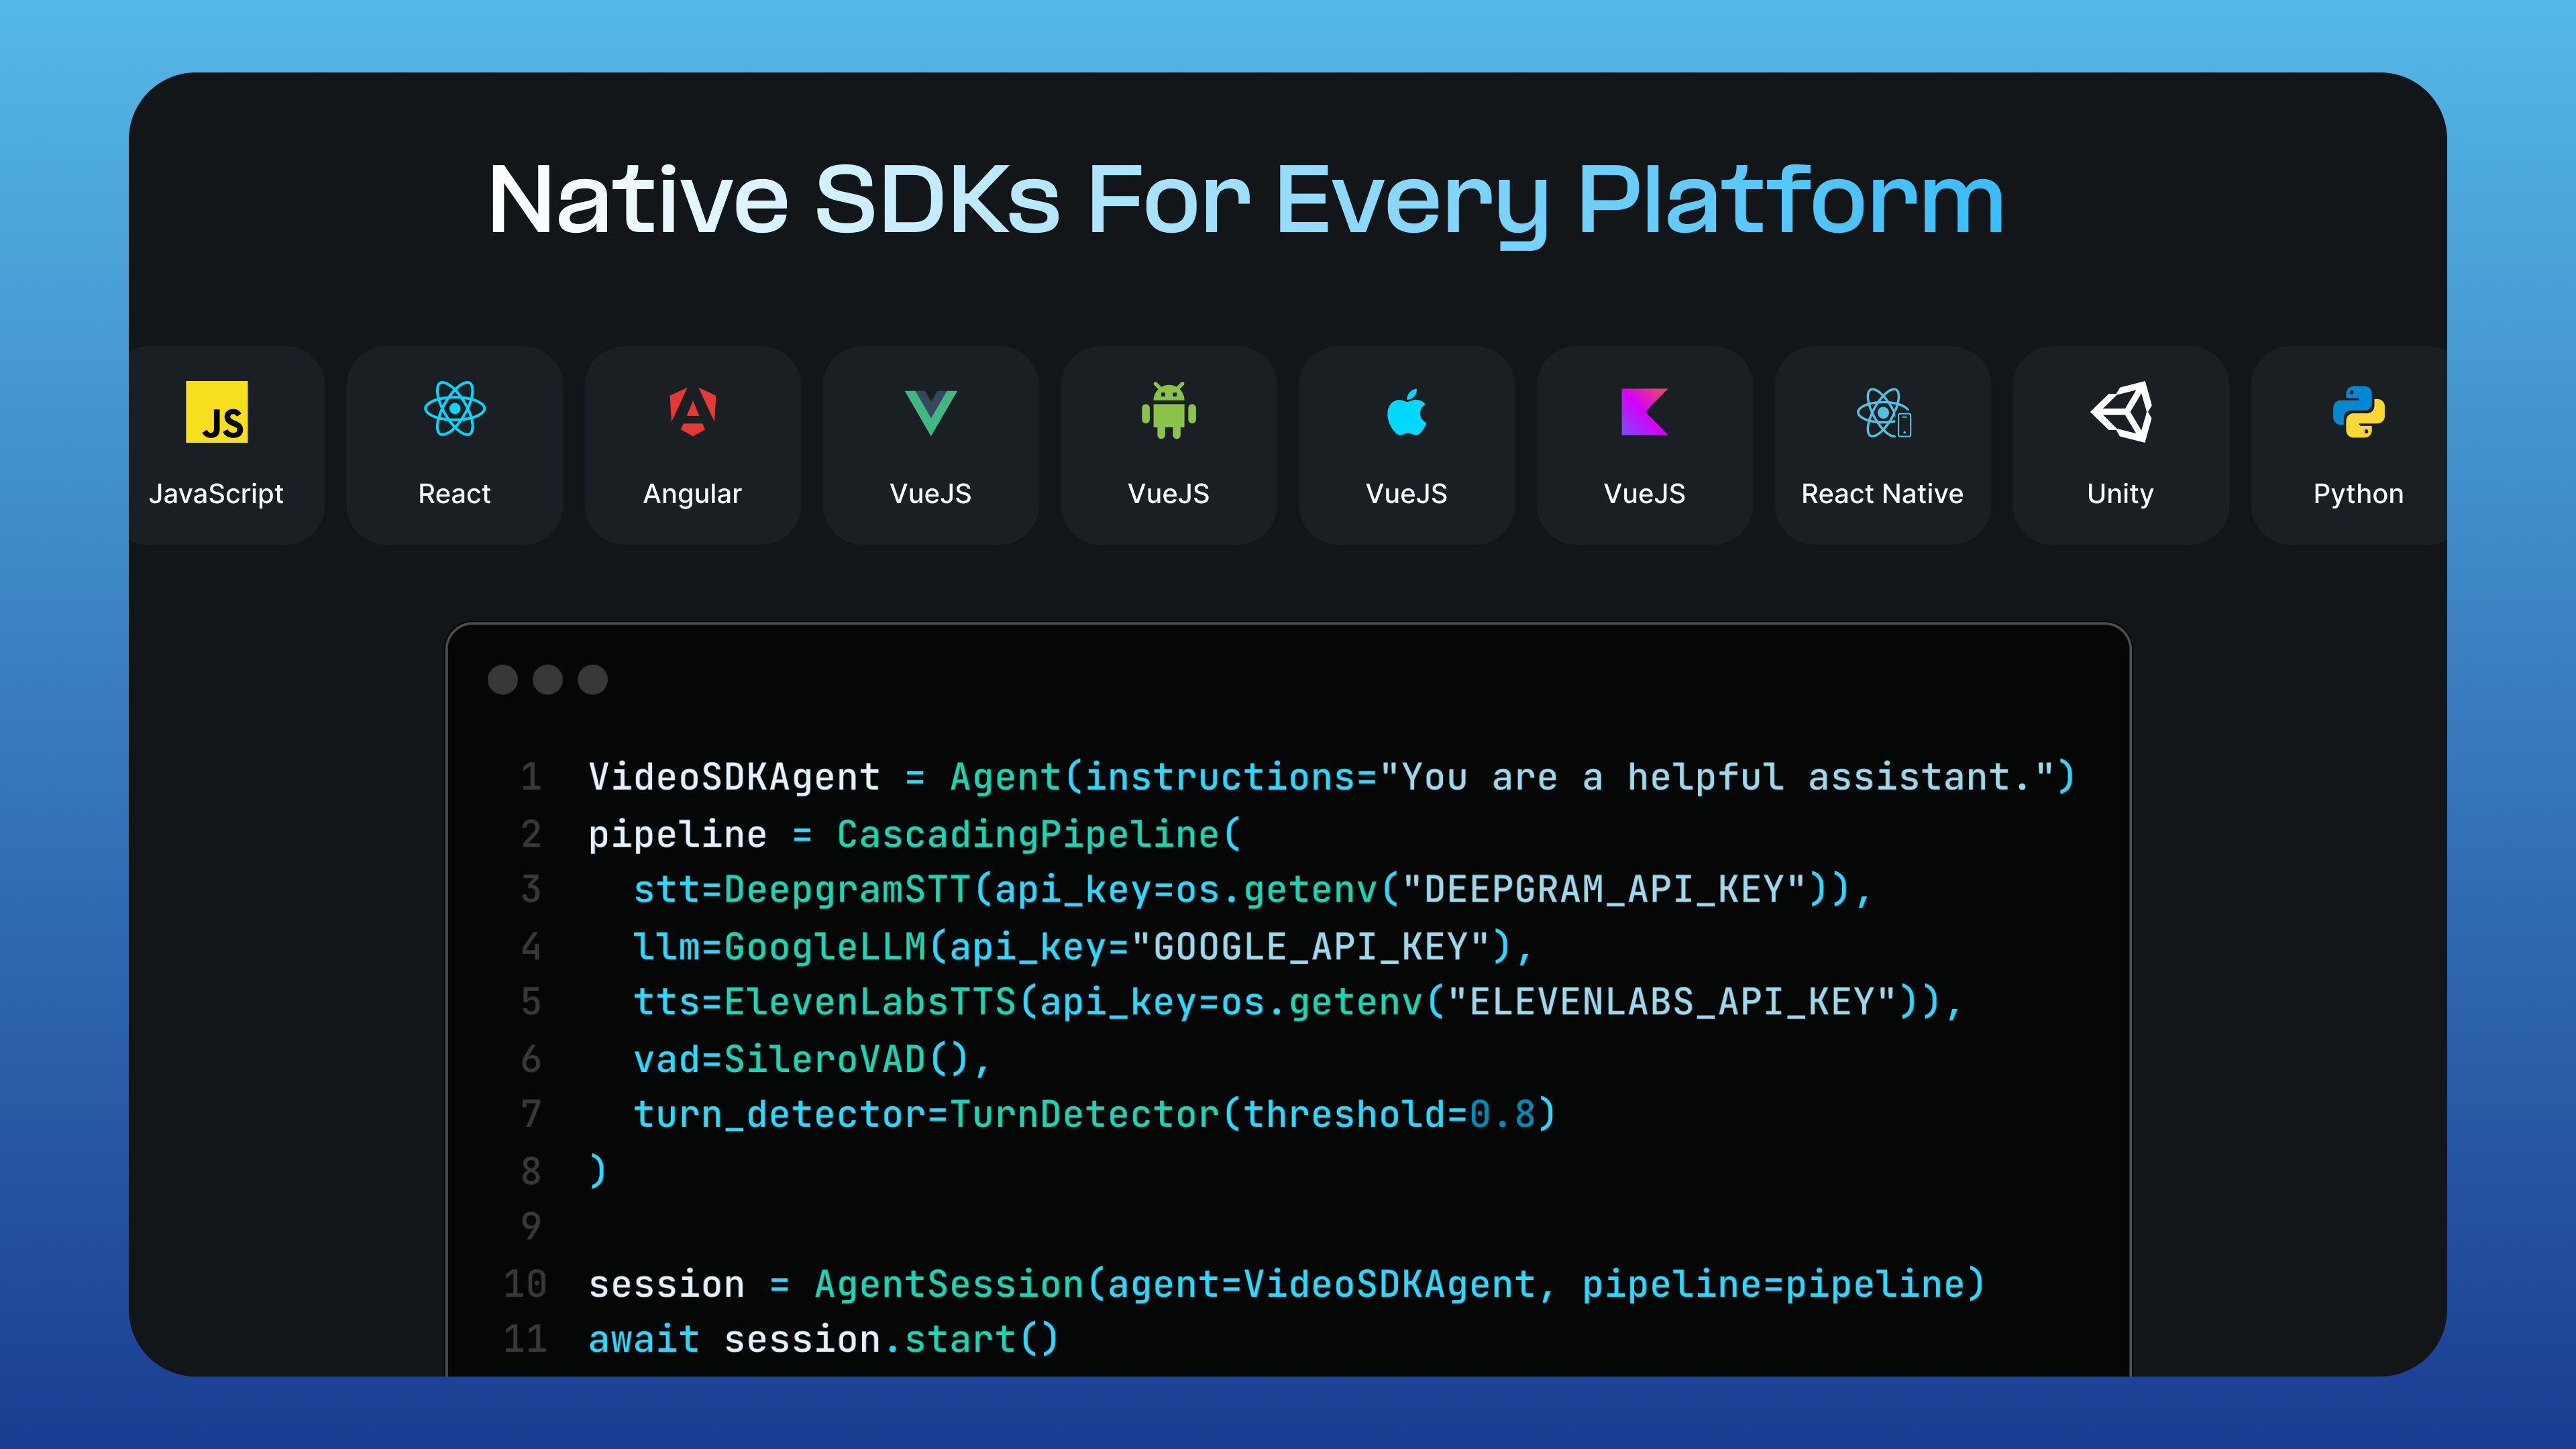Click line number 9 in code gutter
The height and width of the screenshot is (1449, 2576).
click(530, 1226)
